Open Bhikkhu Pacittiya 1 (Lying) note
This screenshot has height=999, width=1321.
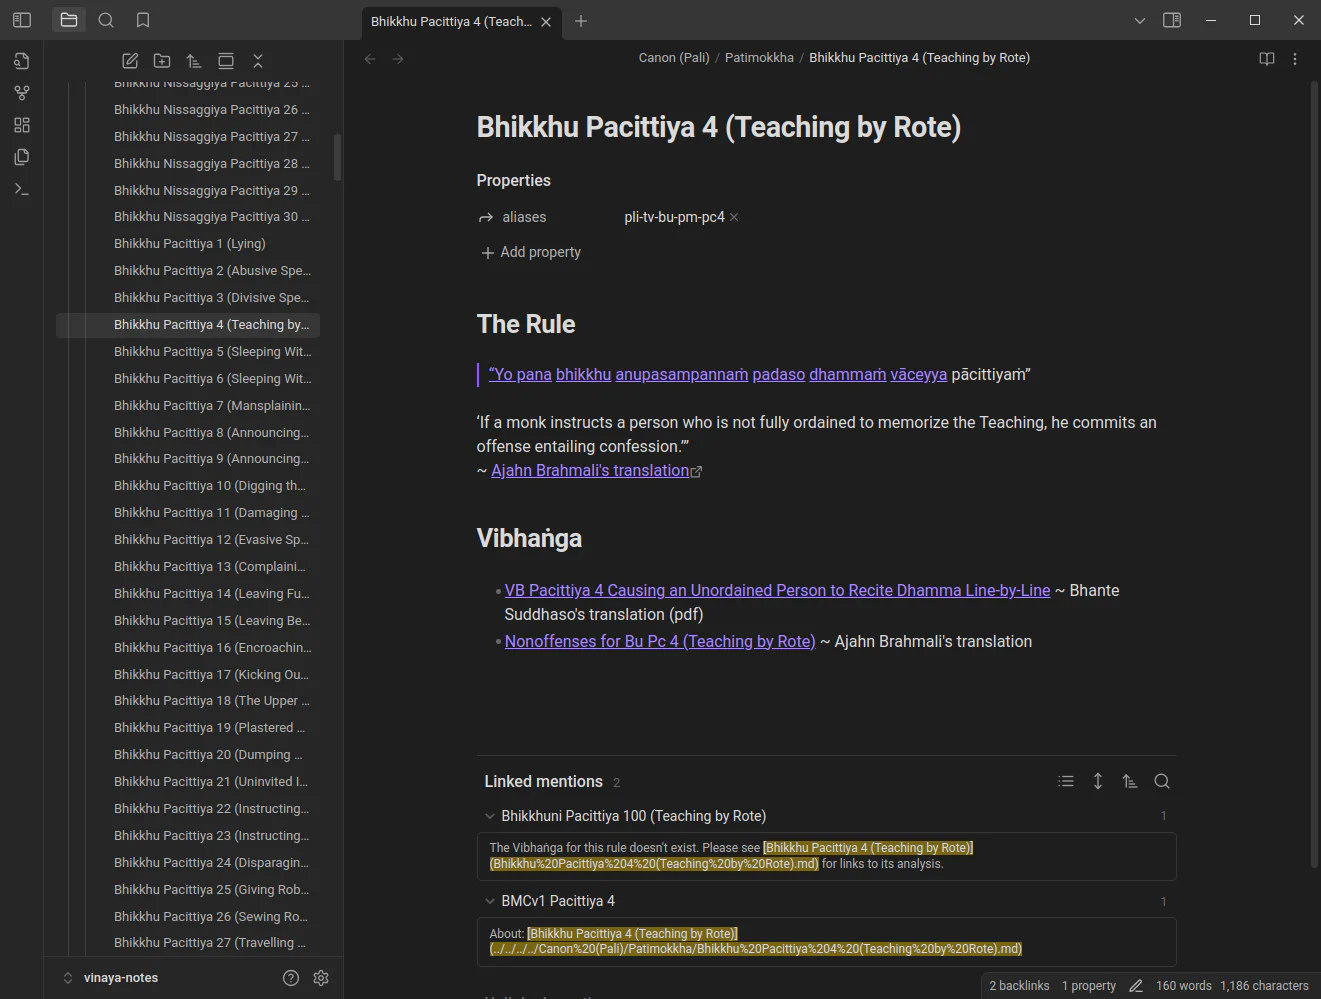coord(188,244)
